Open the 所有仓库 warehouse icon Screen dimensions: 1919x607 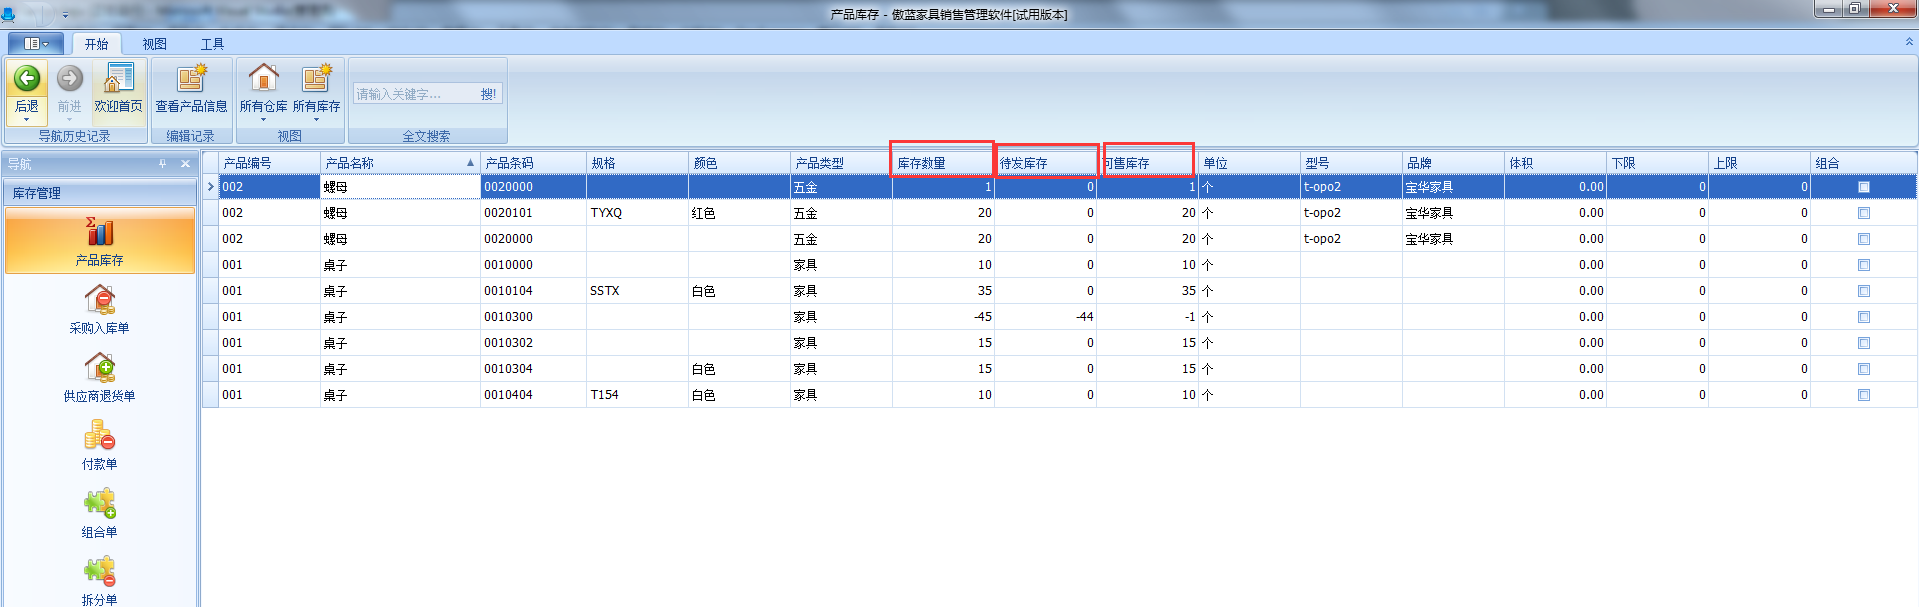click(x=263, y=80)
